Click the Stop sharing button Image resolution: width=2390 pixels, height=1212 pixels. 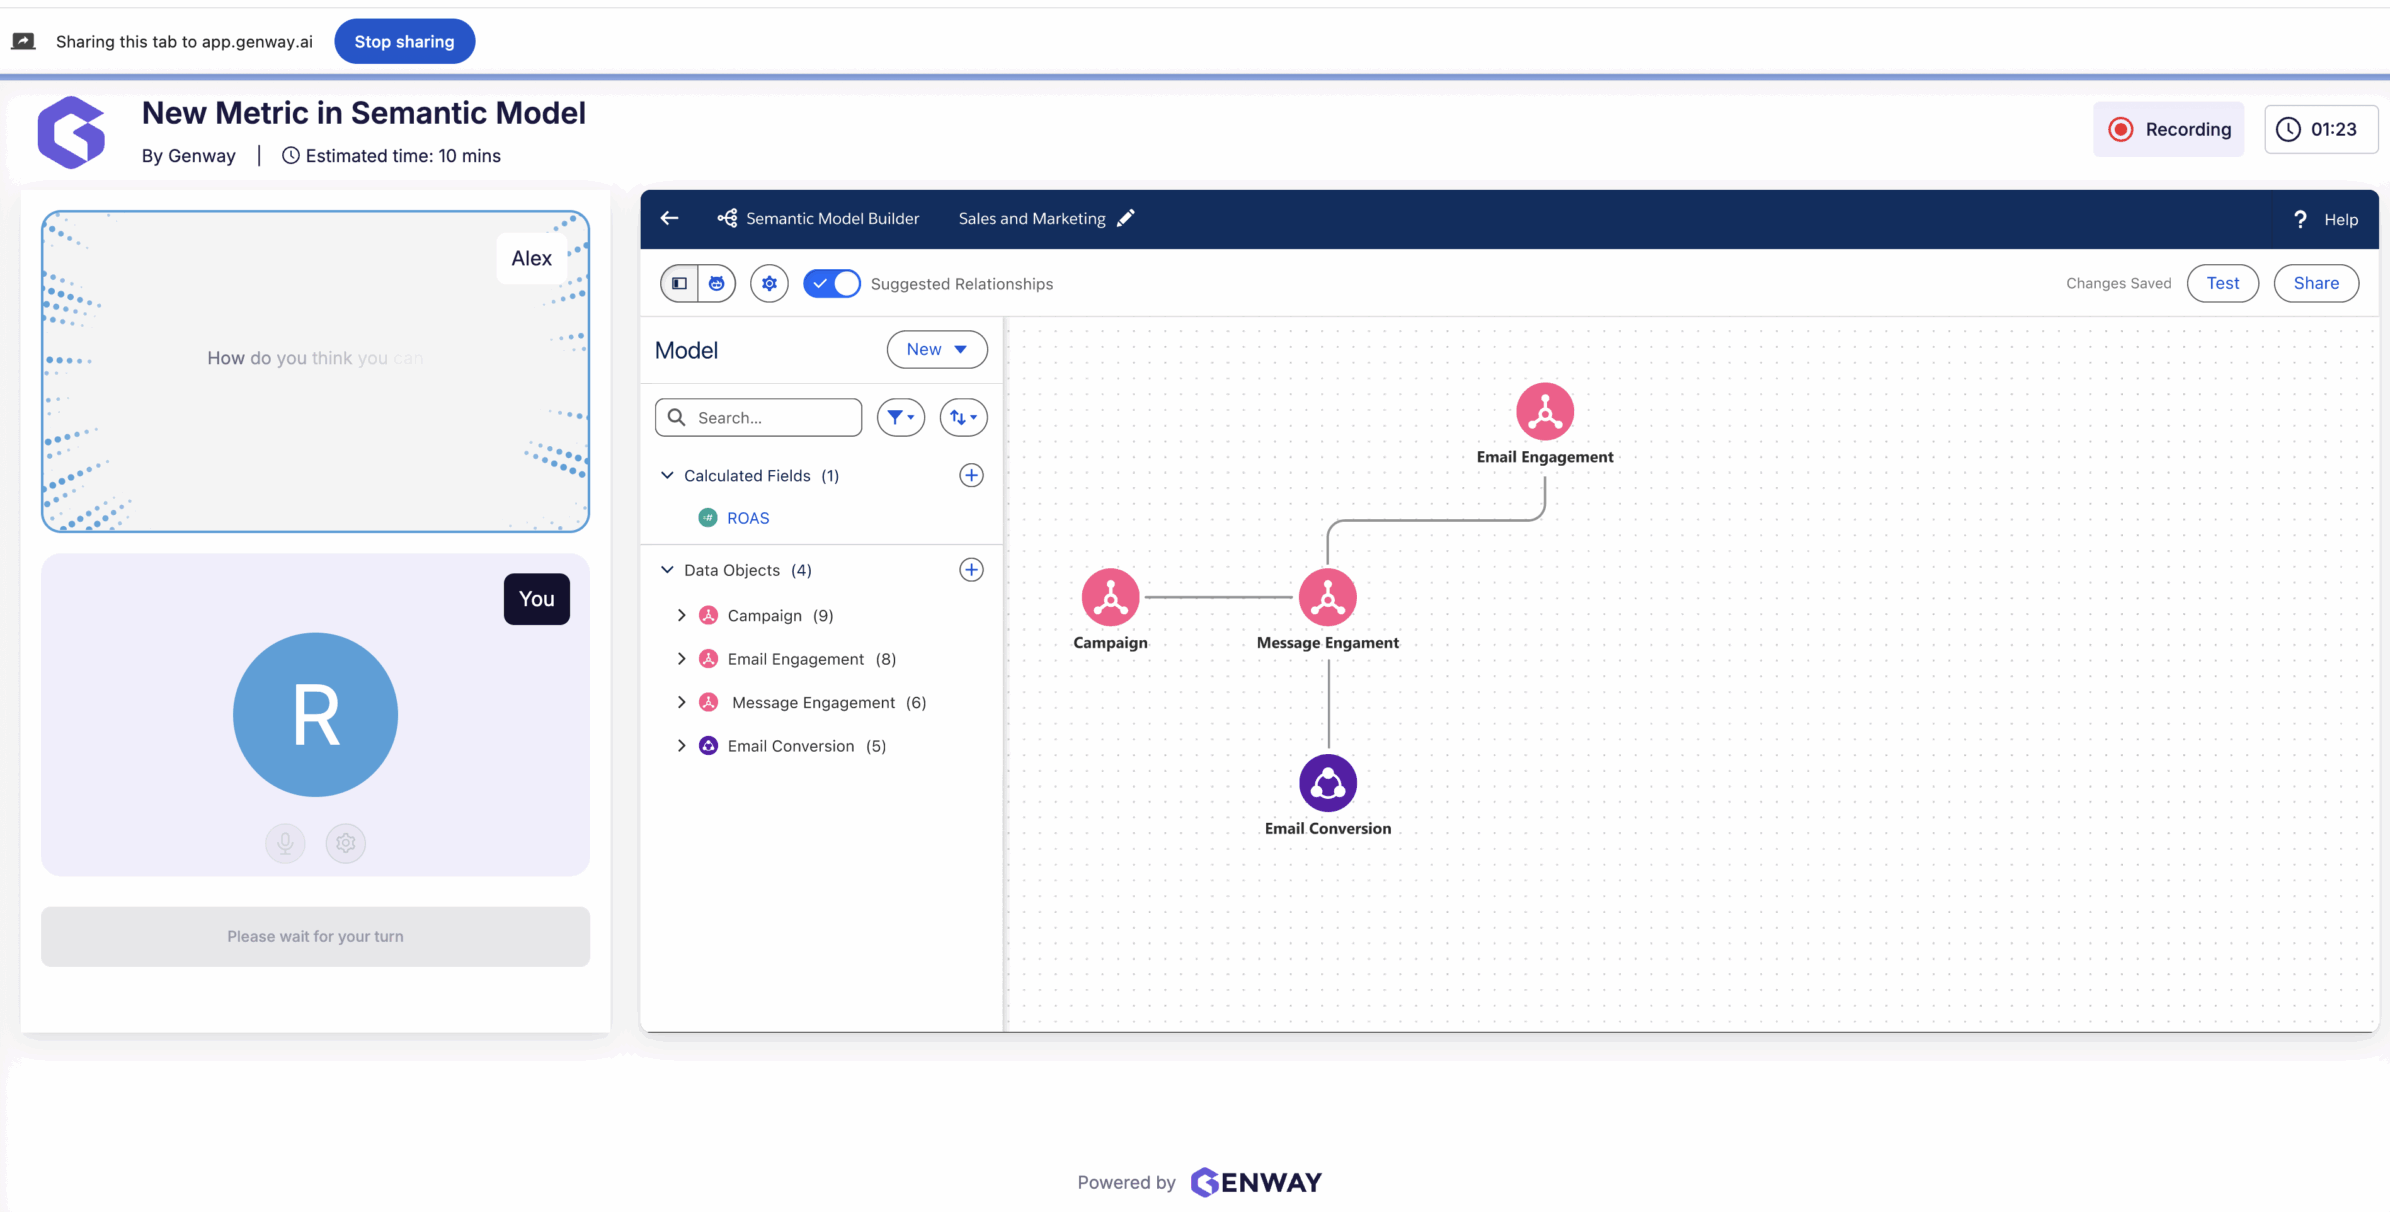404,41
